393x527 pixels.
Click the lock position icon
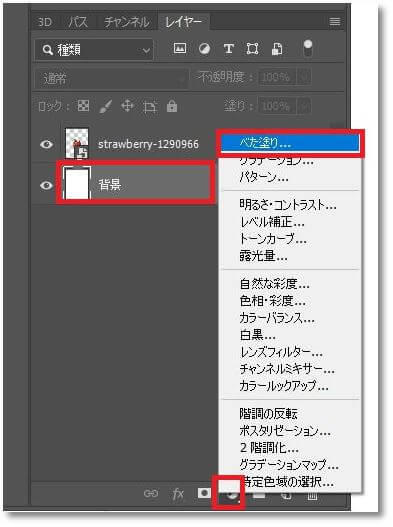(127, 106)
